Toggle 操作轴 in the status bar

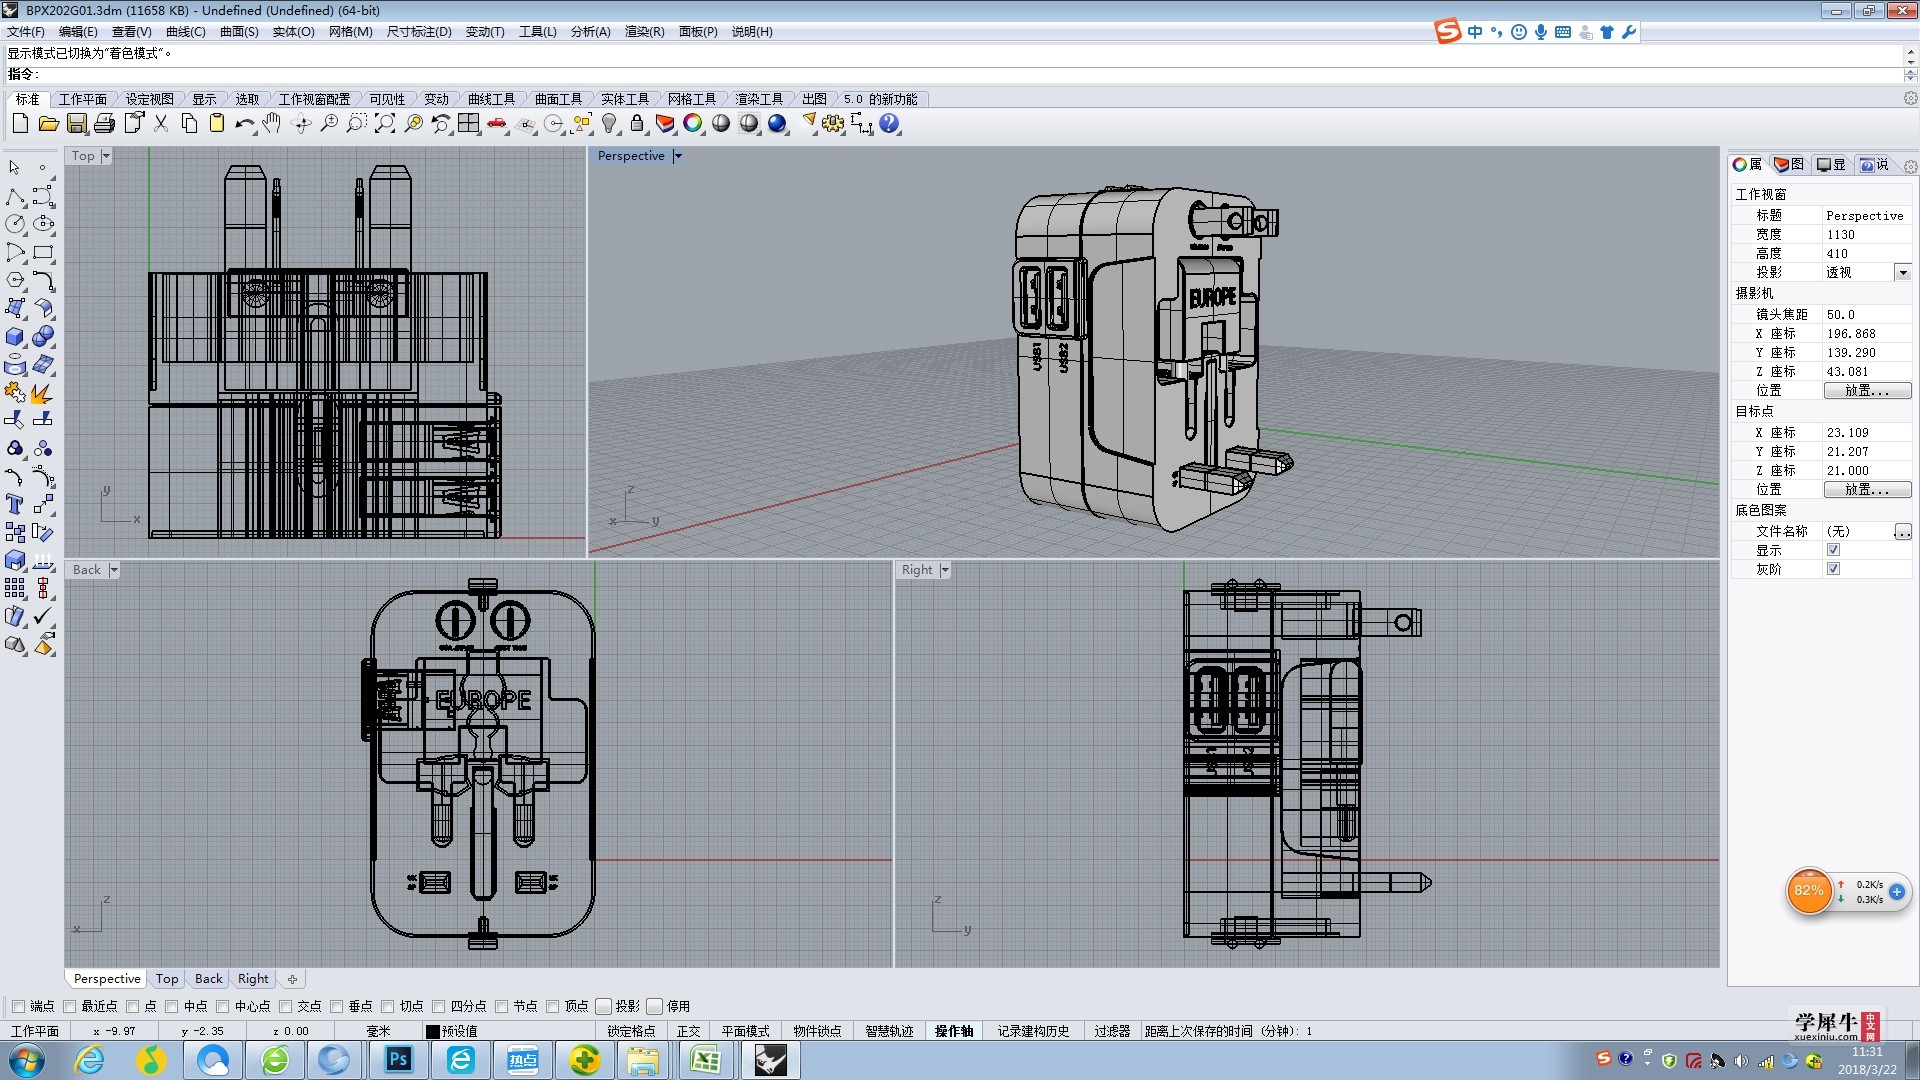point(954,1031)
